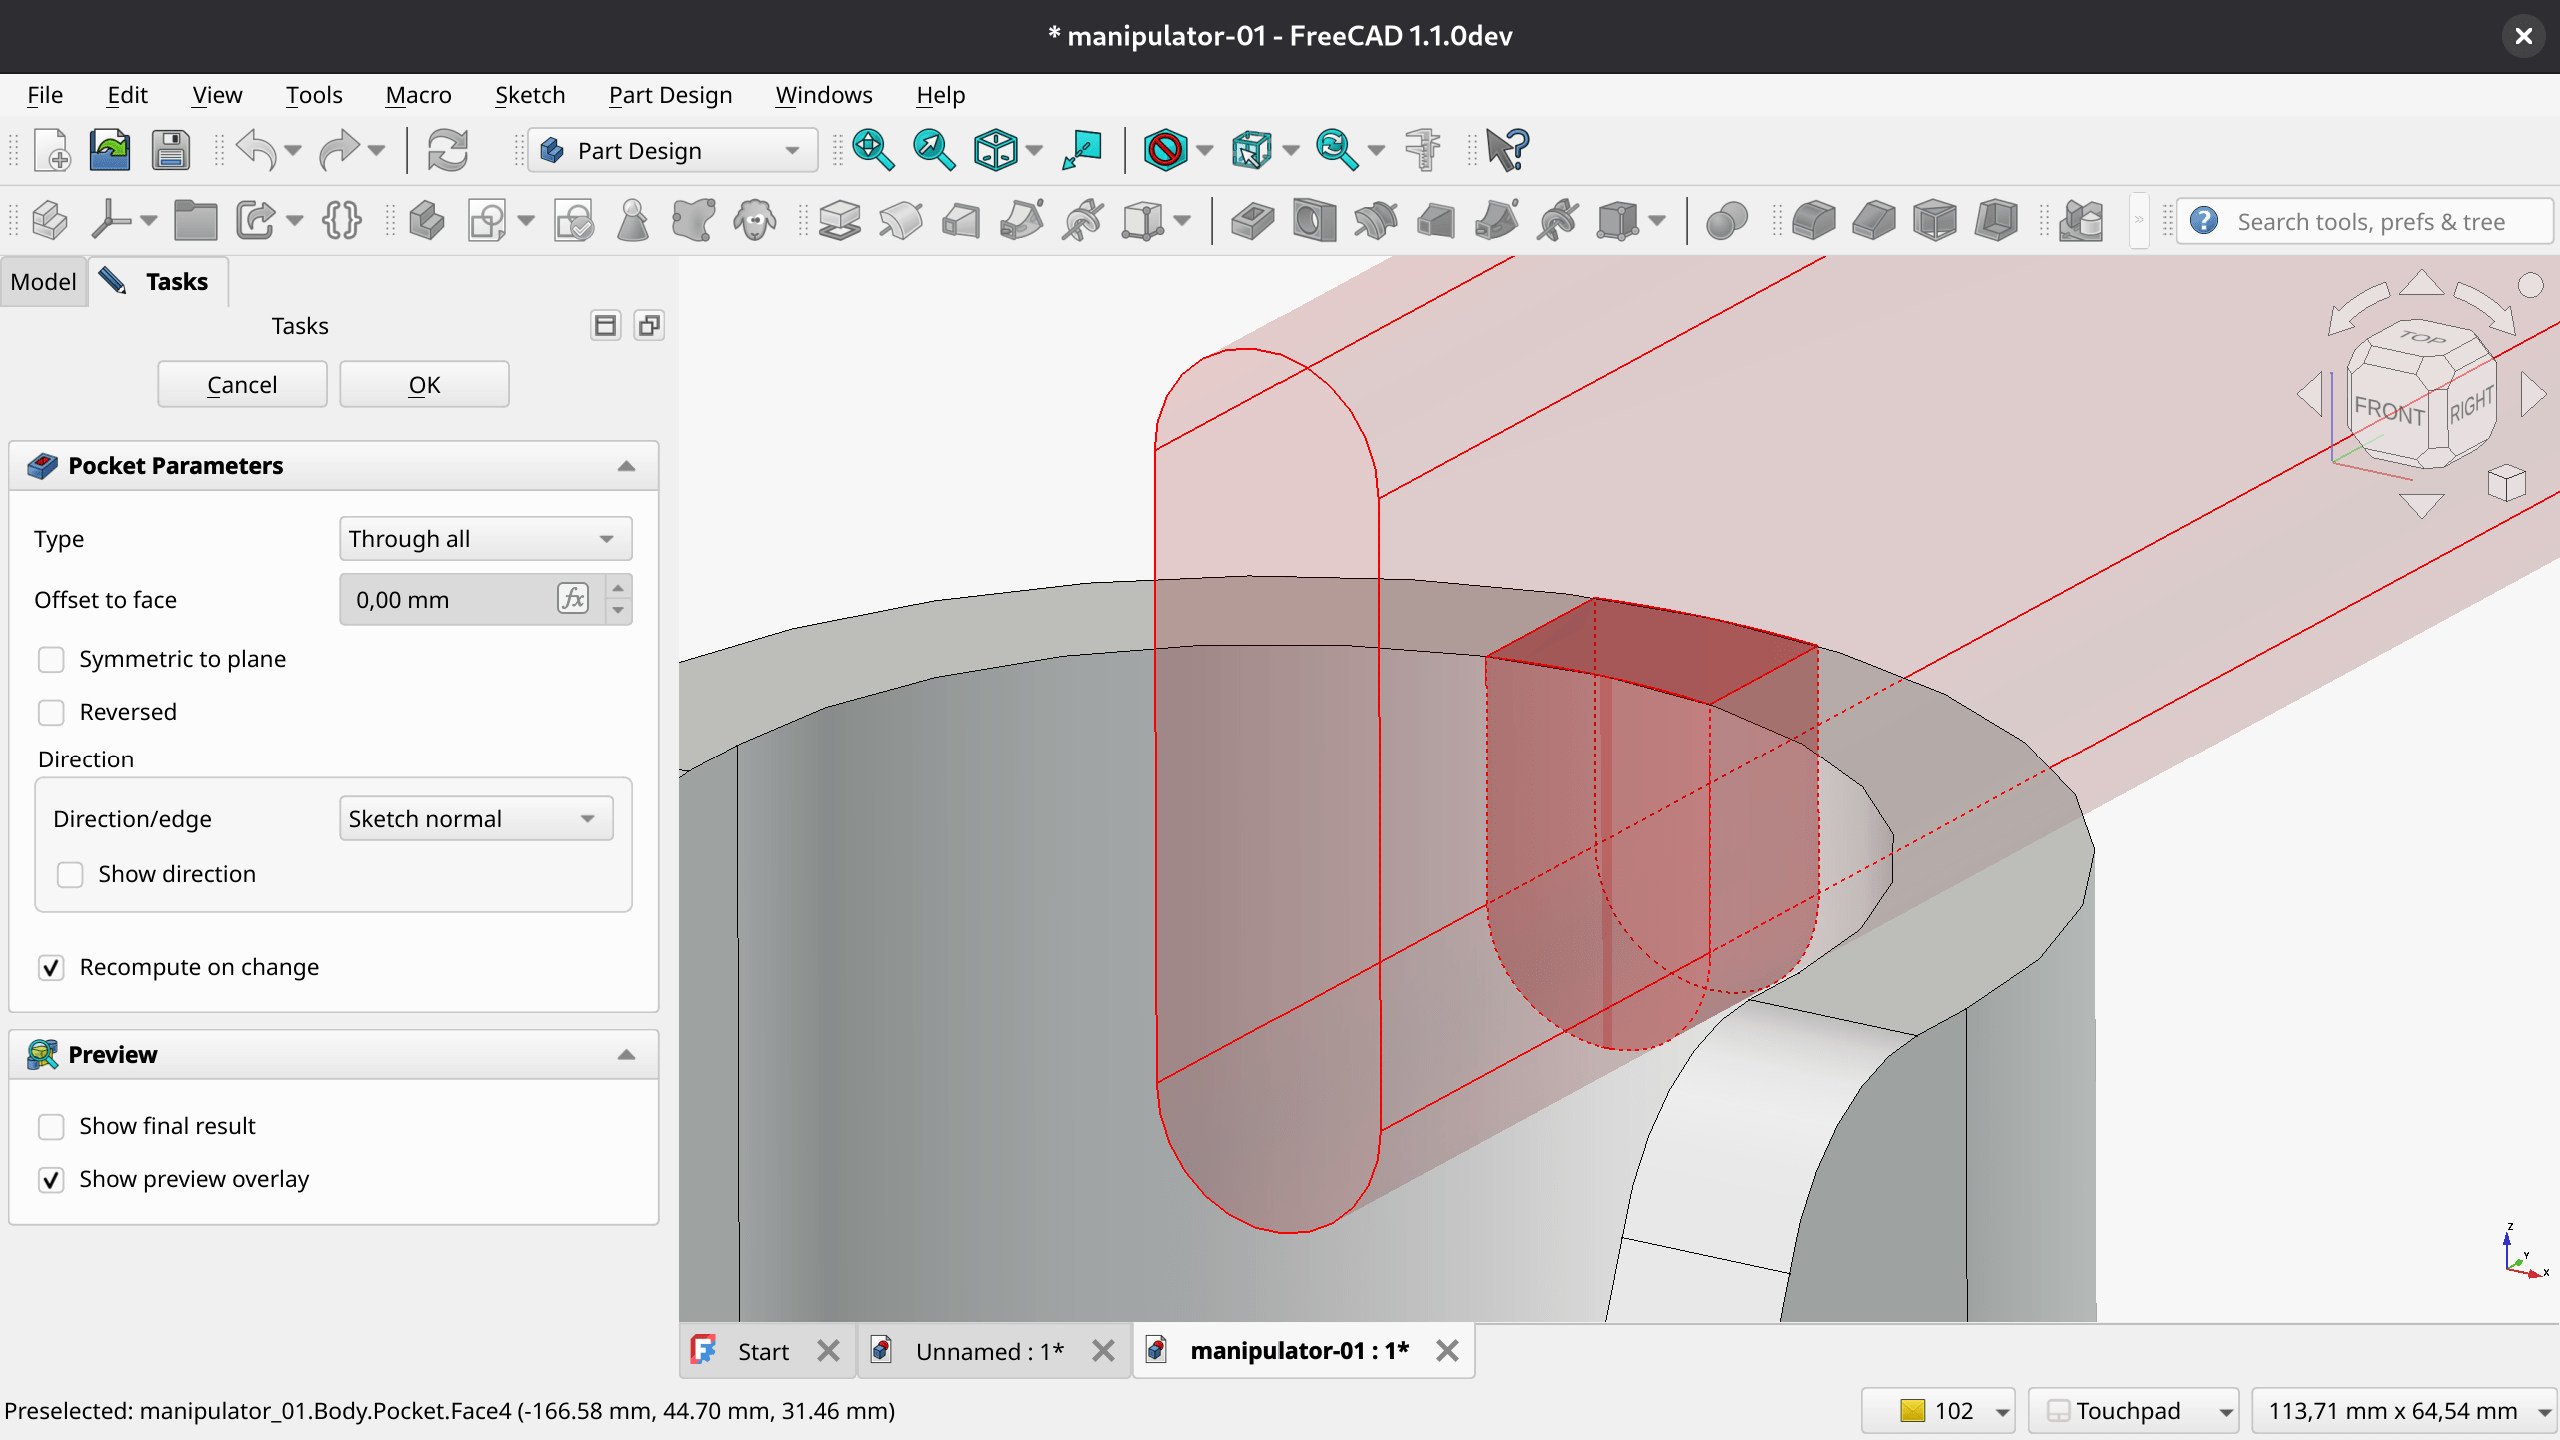Select the Pocket tool icon
Viewport: 2560px width, 1440px height.
[x=1252, y=221]
